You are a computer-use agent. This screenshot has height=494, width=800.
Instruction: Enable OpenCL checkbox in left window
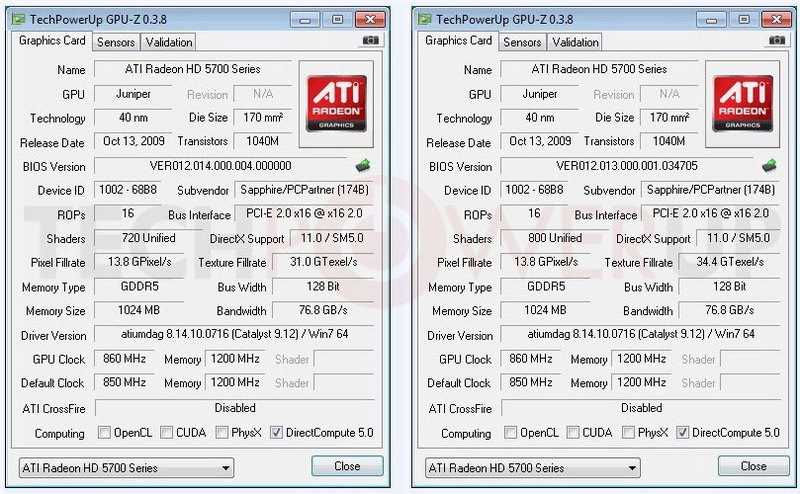(104, 433)
